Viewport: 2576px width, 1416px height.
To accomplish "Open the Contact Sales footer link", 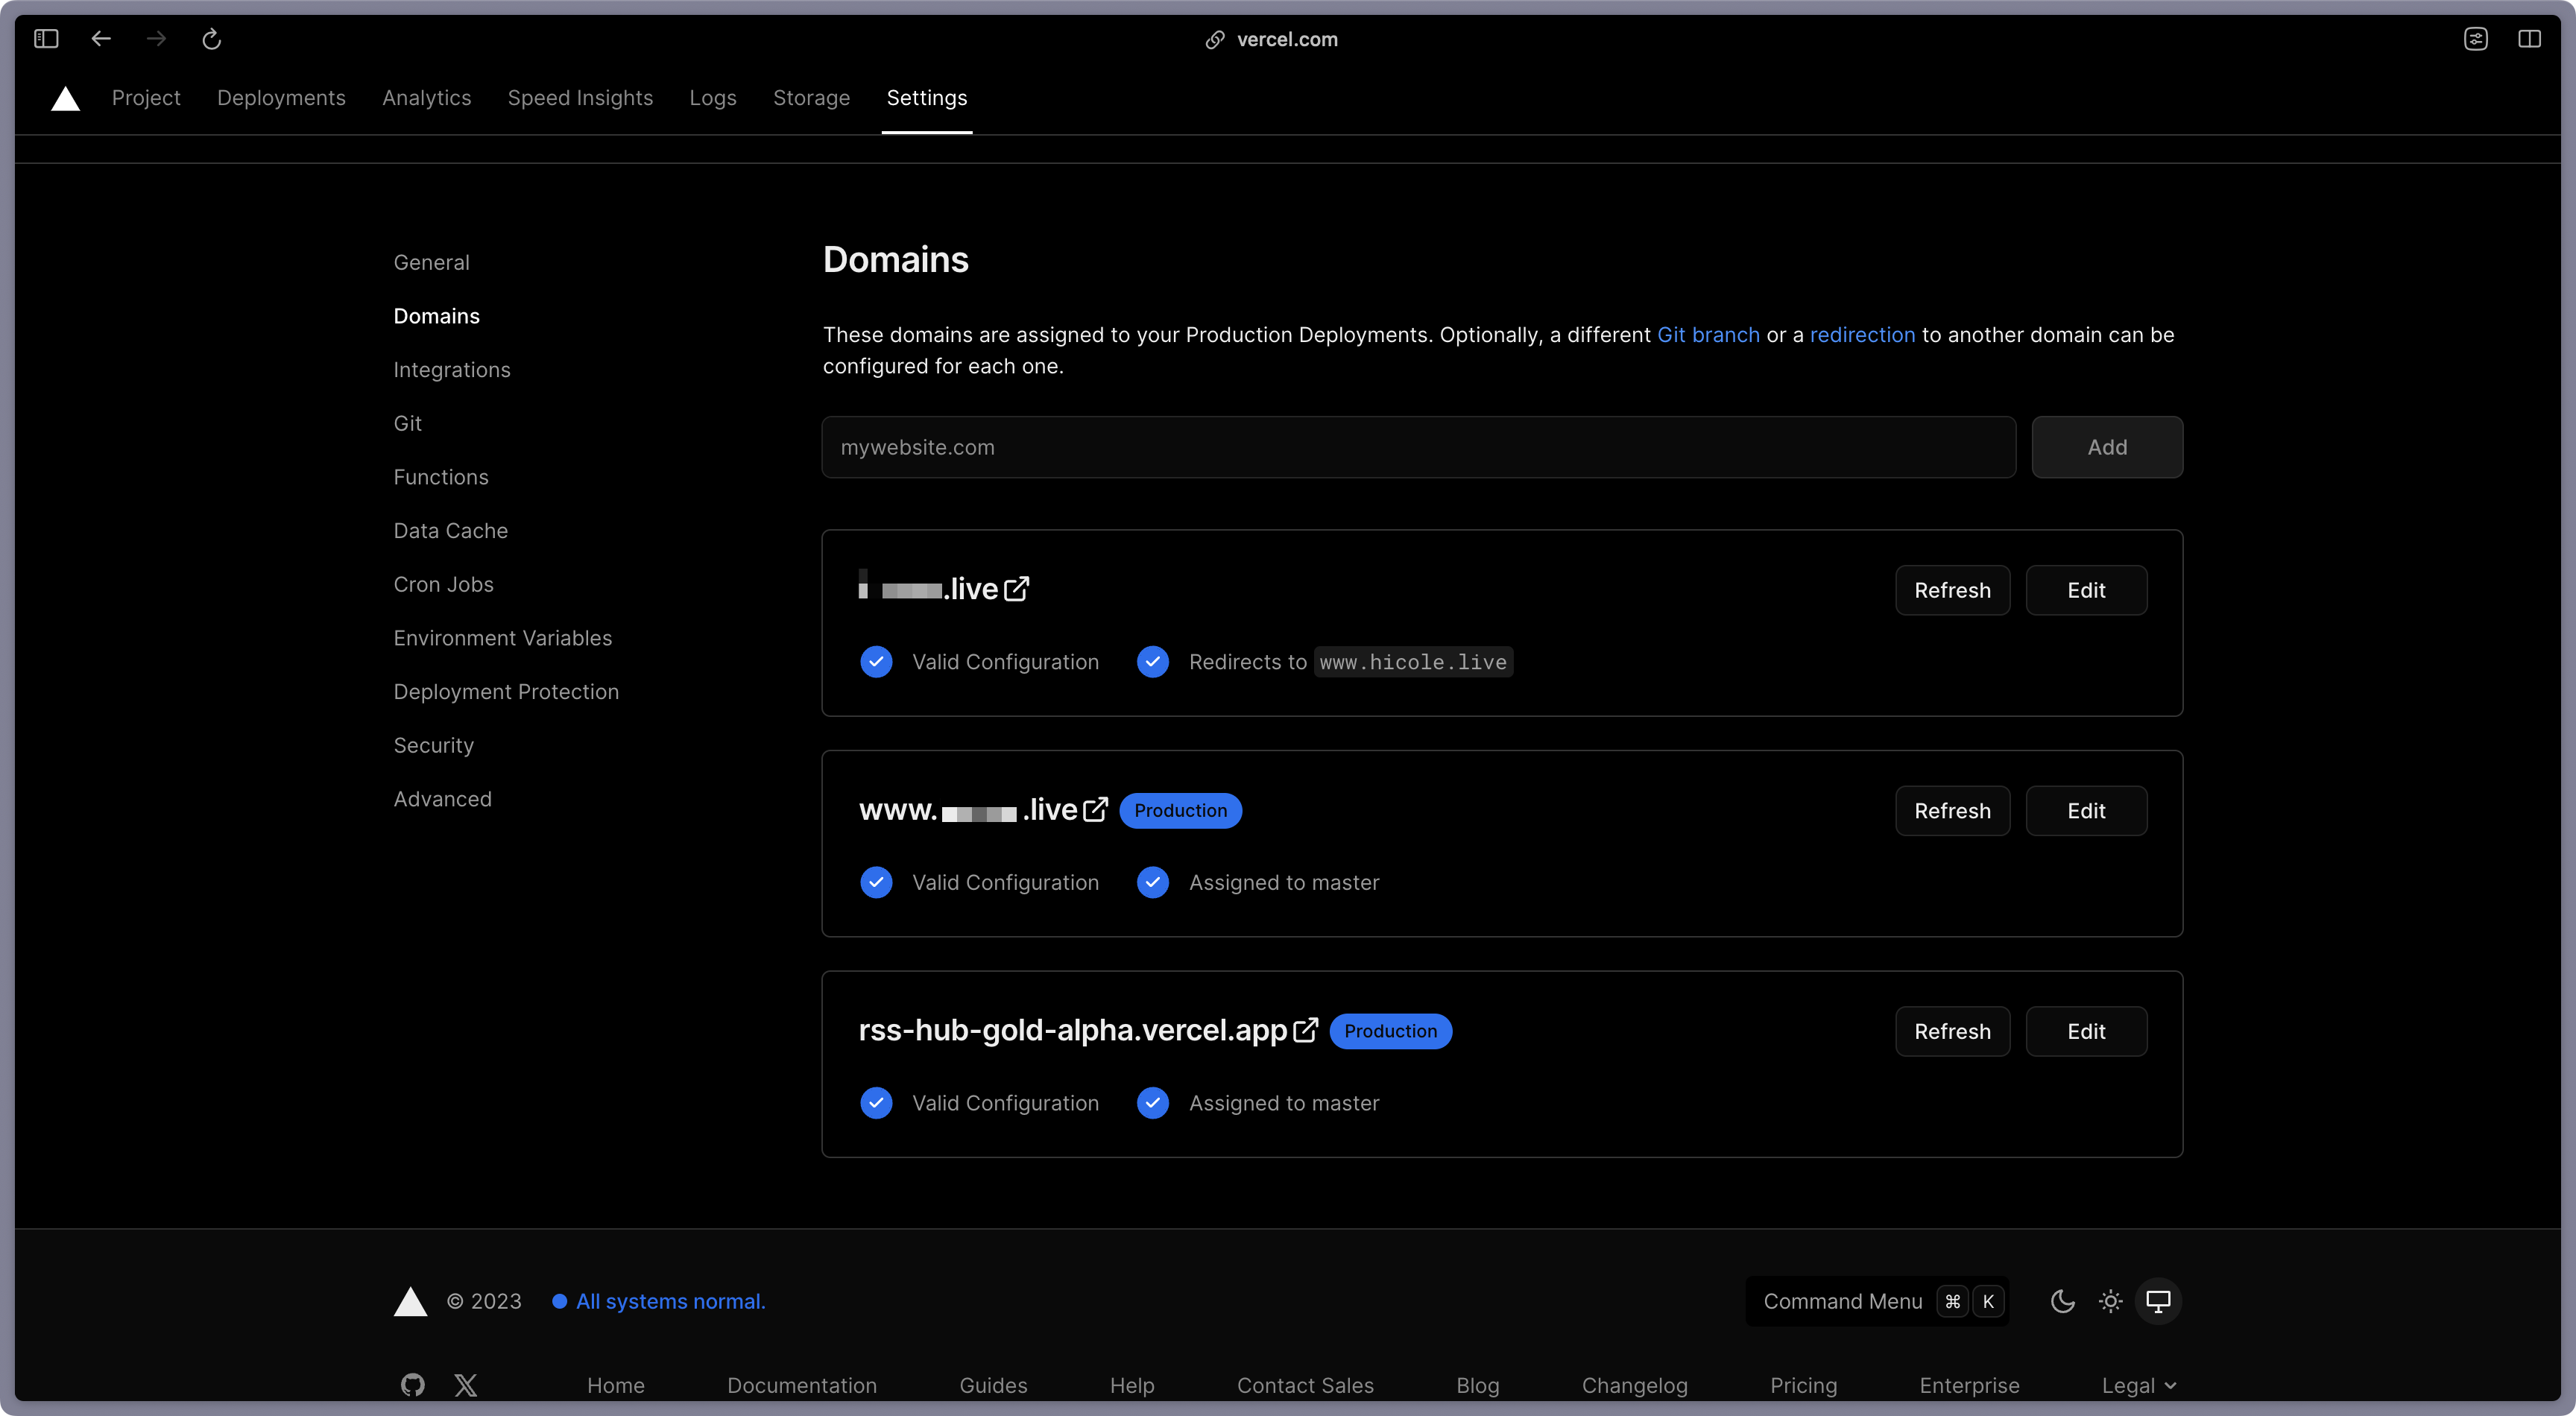I will [1306, 1385].
